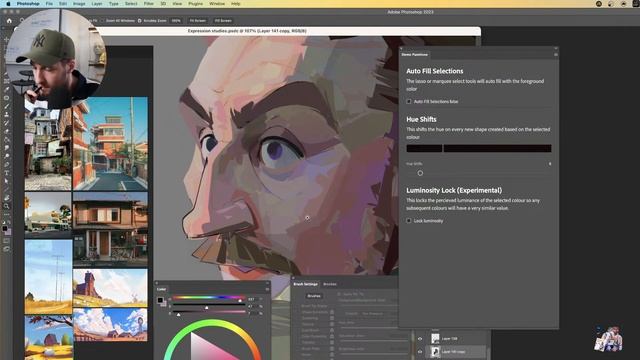Toggle the Scrubby Zoom checkbox
640x360 pixels.
point(139,20)
